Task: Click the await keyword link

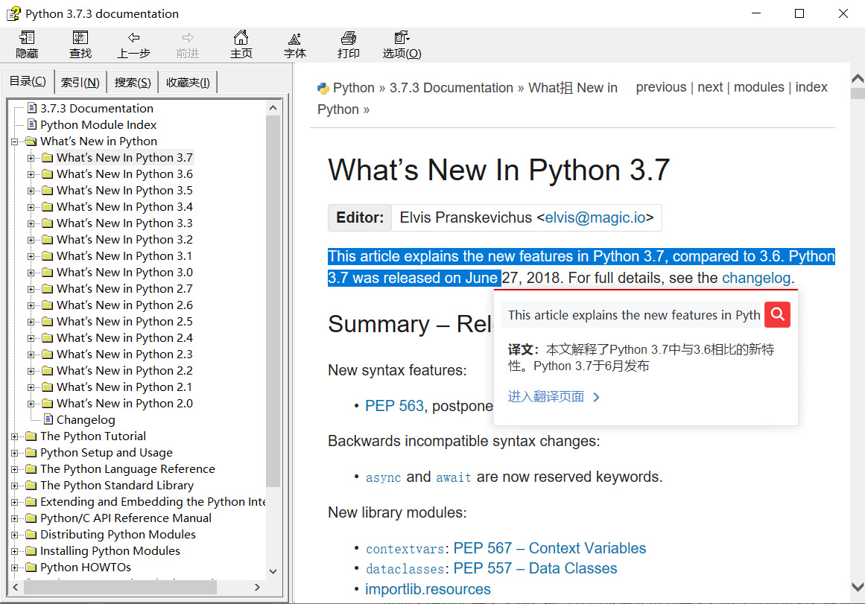Action: 453,478
